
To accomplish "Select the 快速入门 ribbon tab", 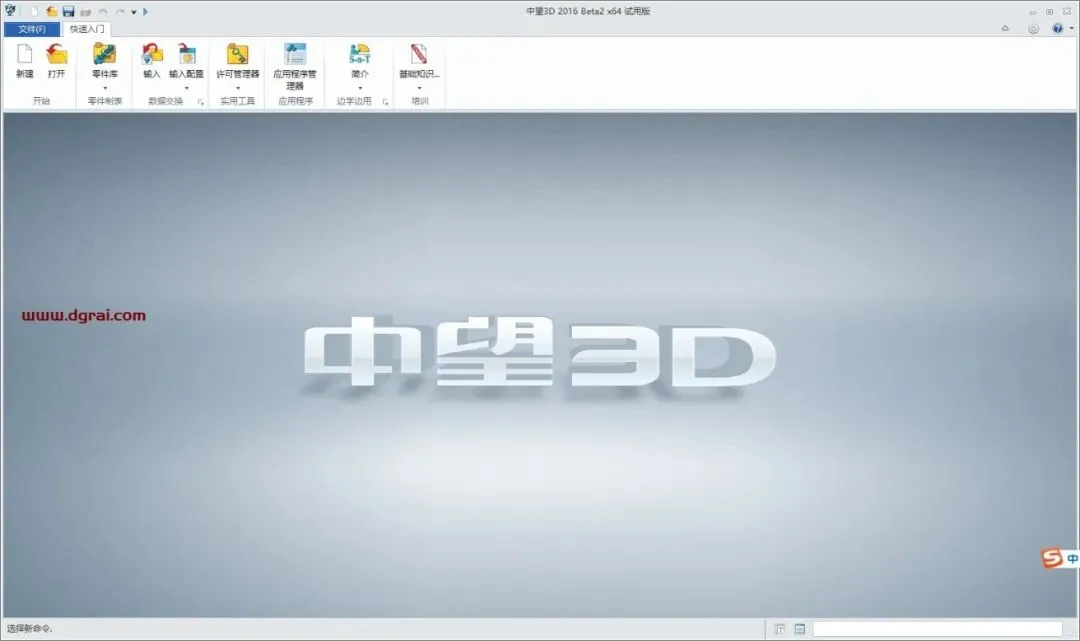I will [x=87, y=29].
